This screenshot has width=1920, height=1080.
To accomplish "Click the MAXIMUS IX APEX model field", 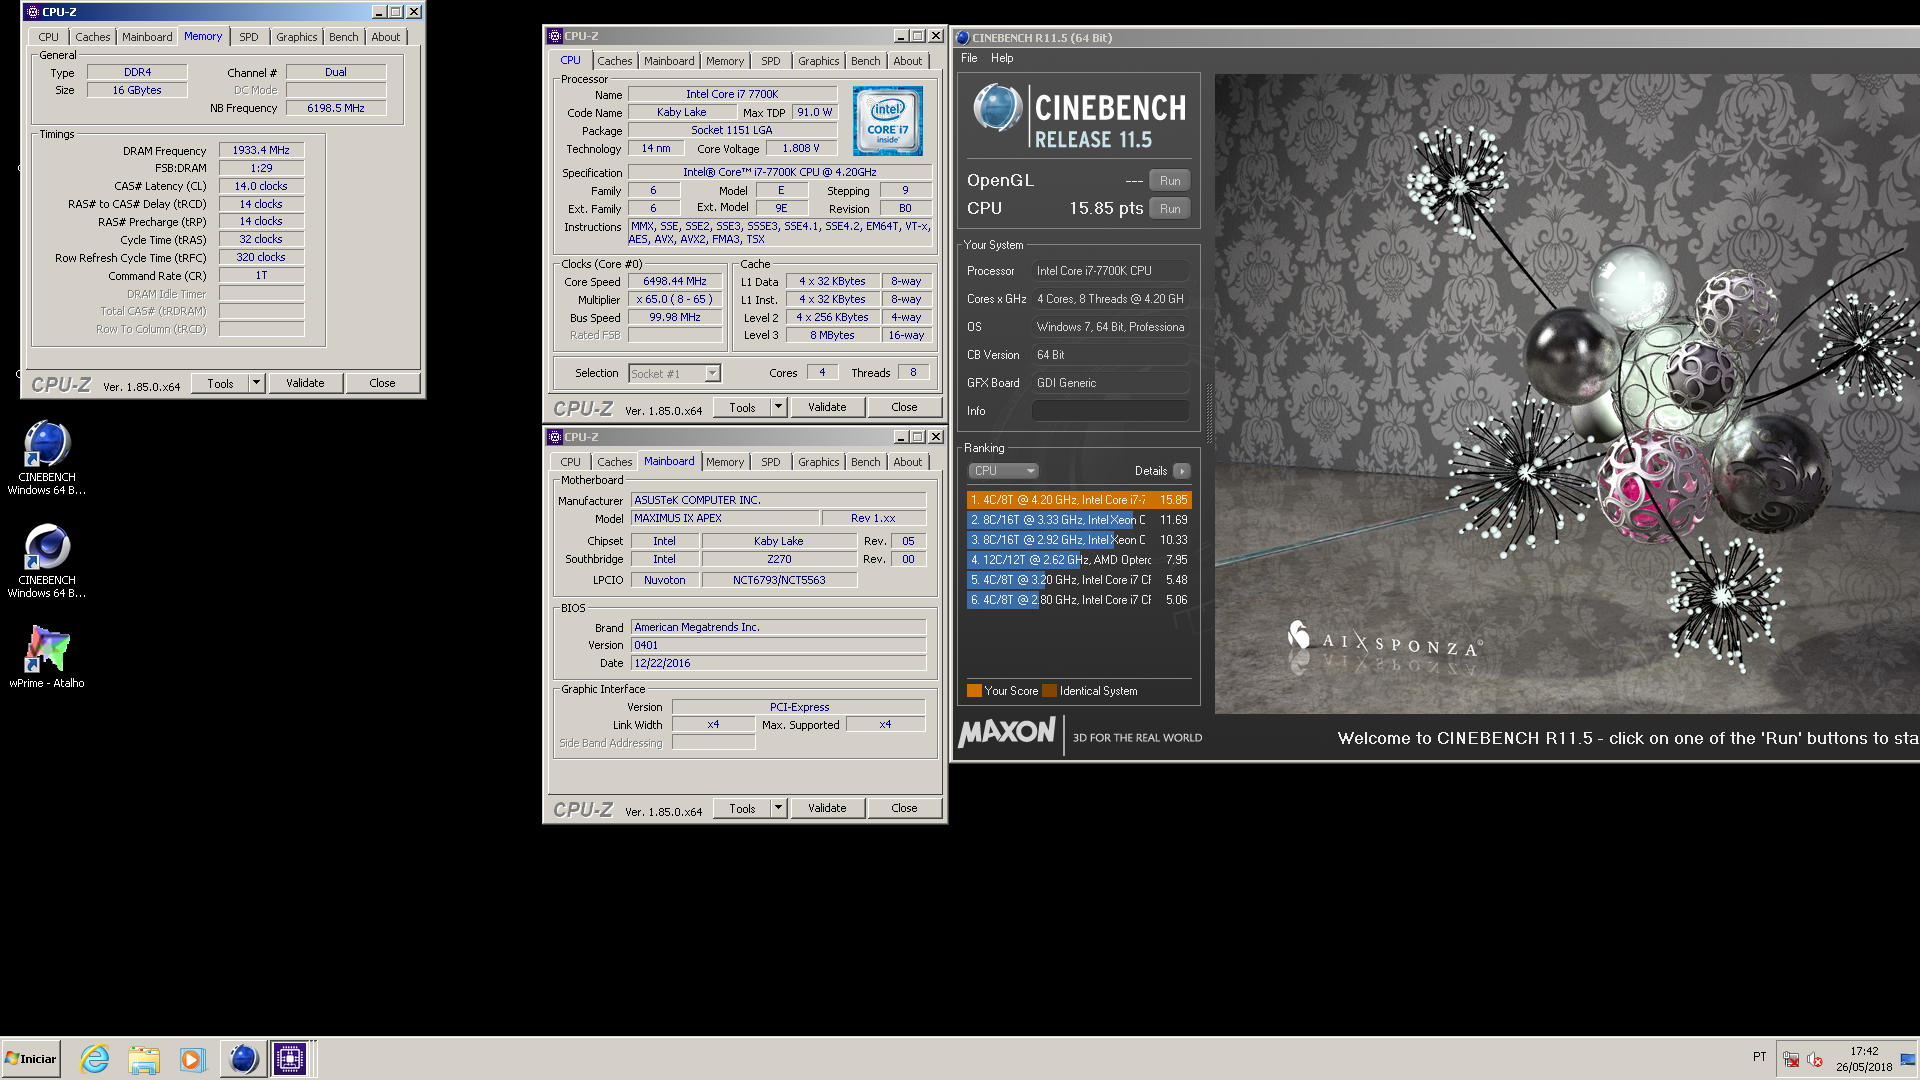I will click(725, 518).
